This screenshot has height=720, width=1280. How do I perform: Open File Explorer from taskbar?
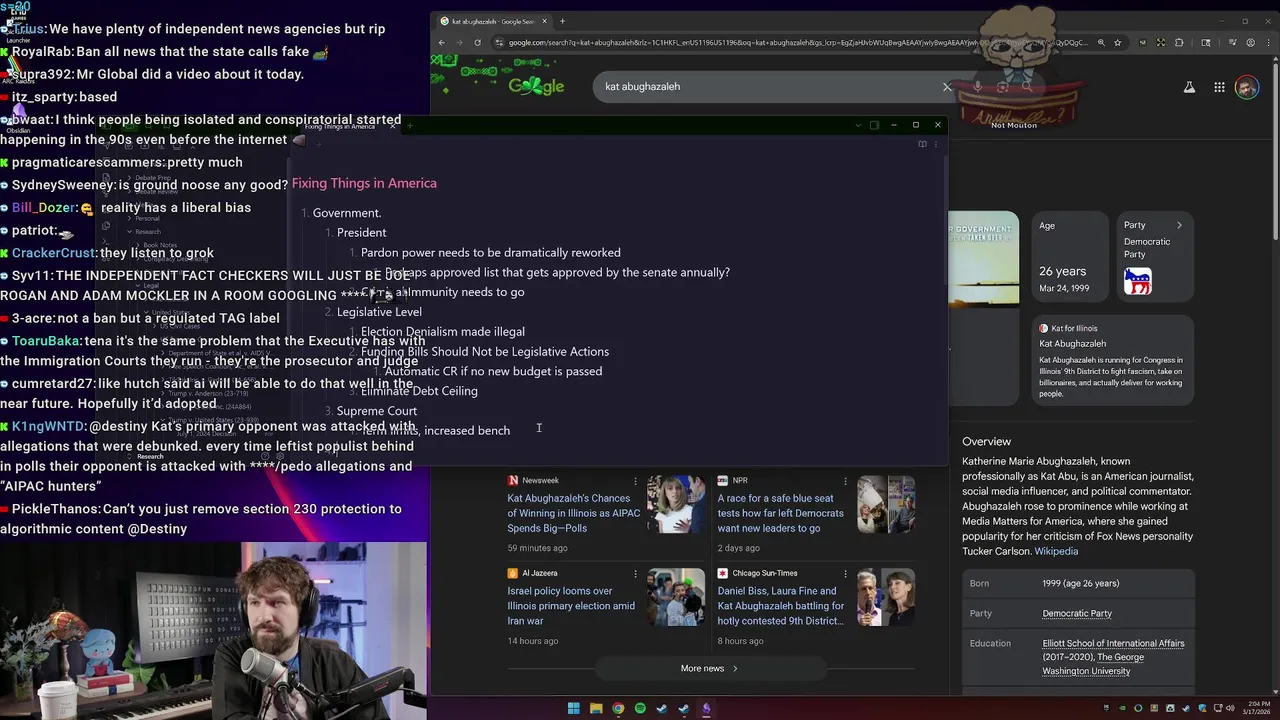596,709
